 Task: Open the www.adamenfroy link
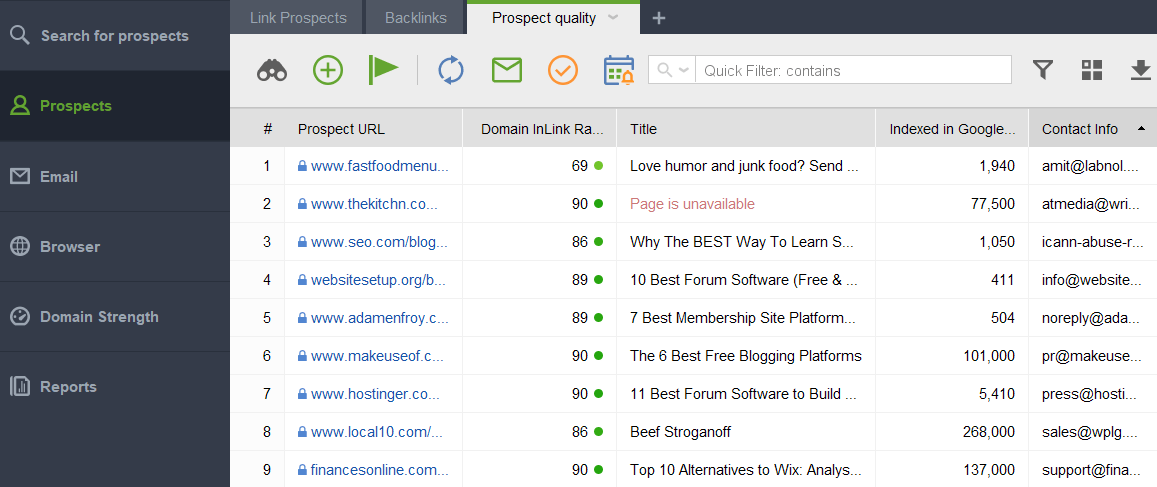tap(379, 318)
